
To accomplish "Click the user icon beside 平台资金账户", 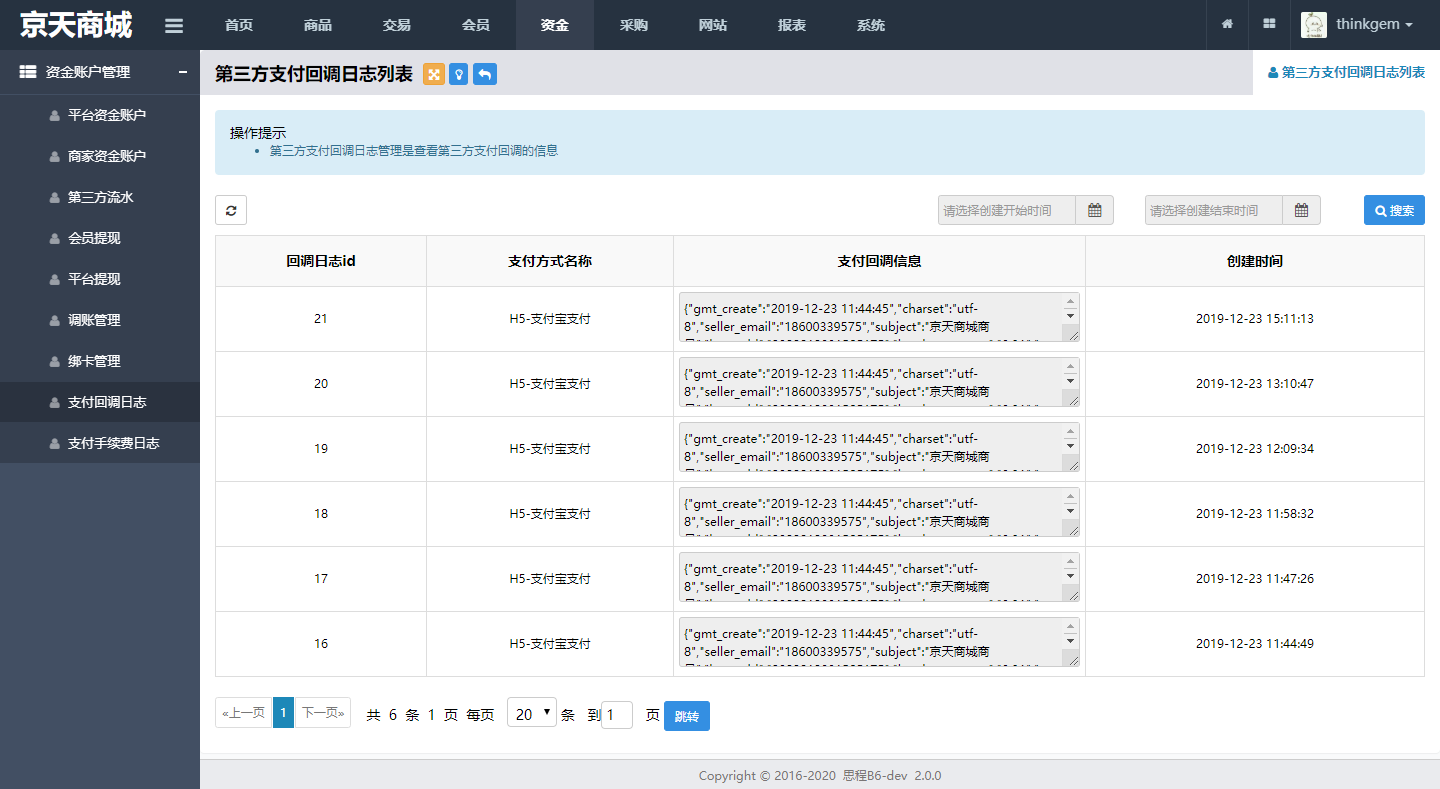I will (55, 116).
